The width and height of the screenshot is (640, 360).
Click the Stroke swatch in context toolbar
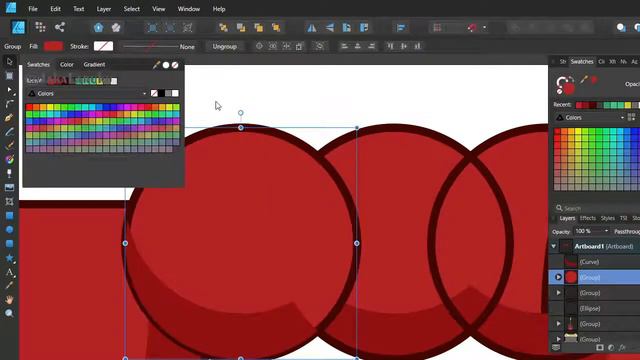(x=103, y=46)
